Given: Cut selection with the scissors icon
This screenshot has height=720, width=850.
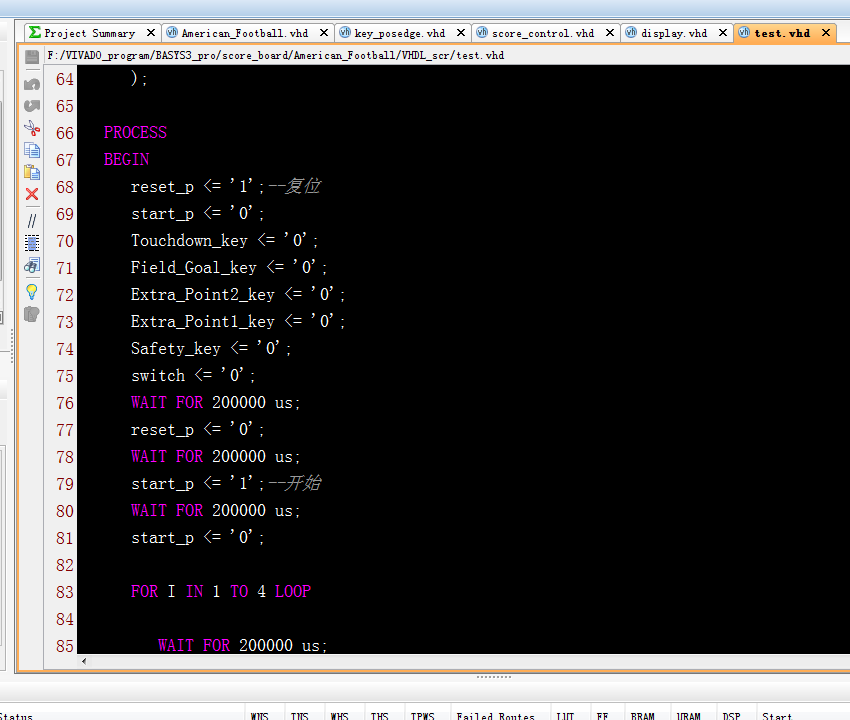Looking at the screenshot, I should pyautogui.click(x=32, y=128).
